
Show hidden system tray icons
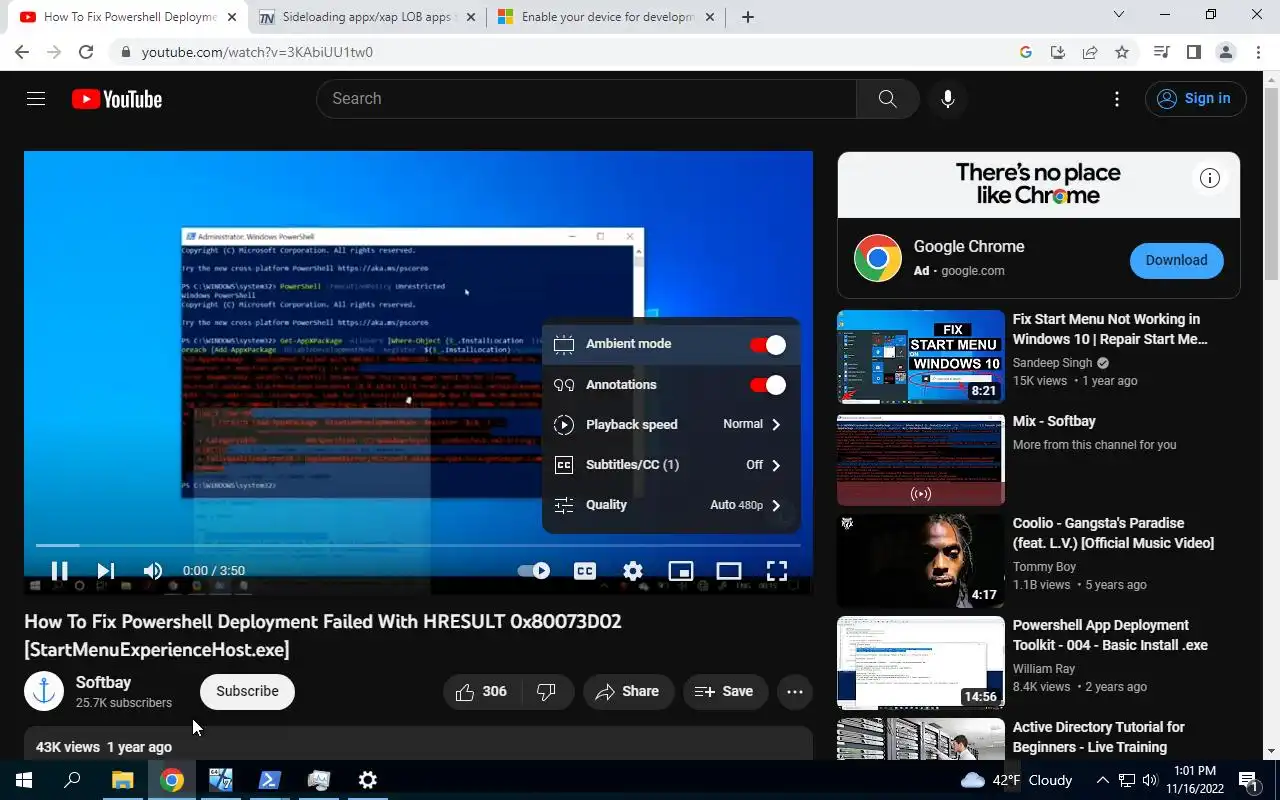(1102, 780)
